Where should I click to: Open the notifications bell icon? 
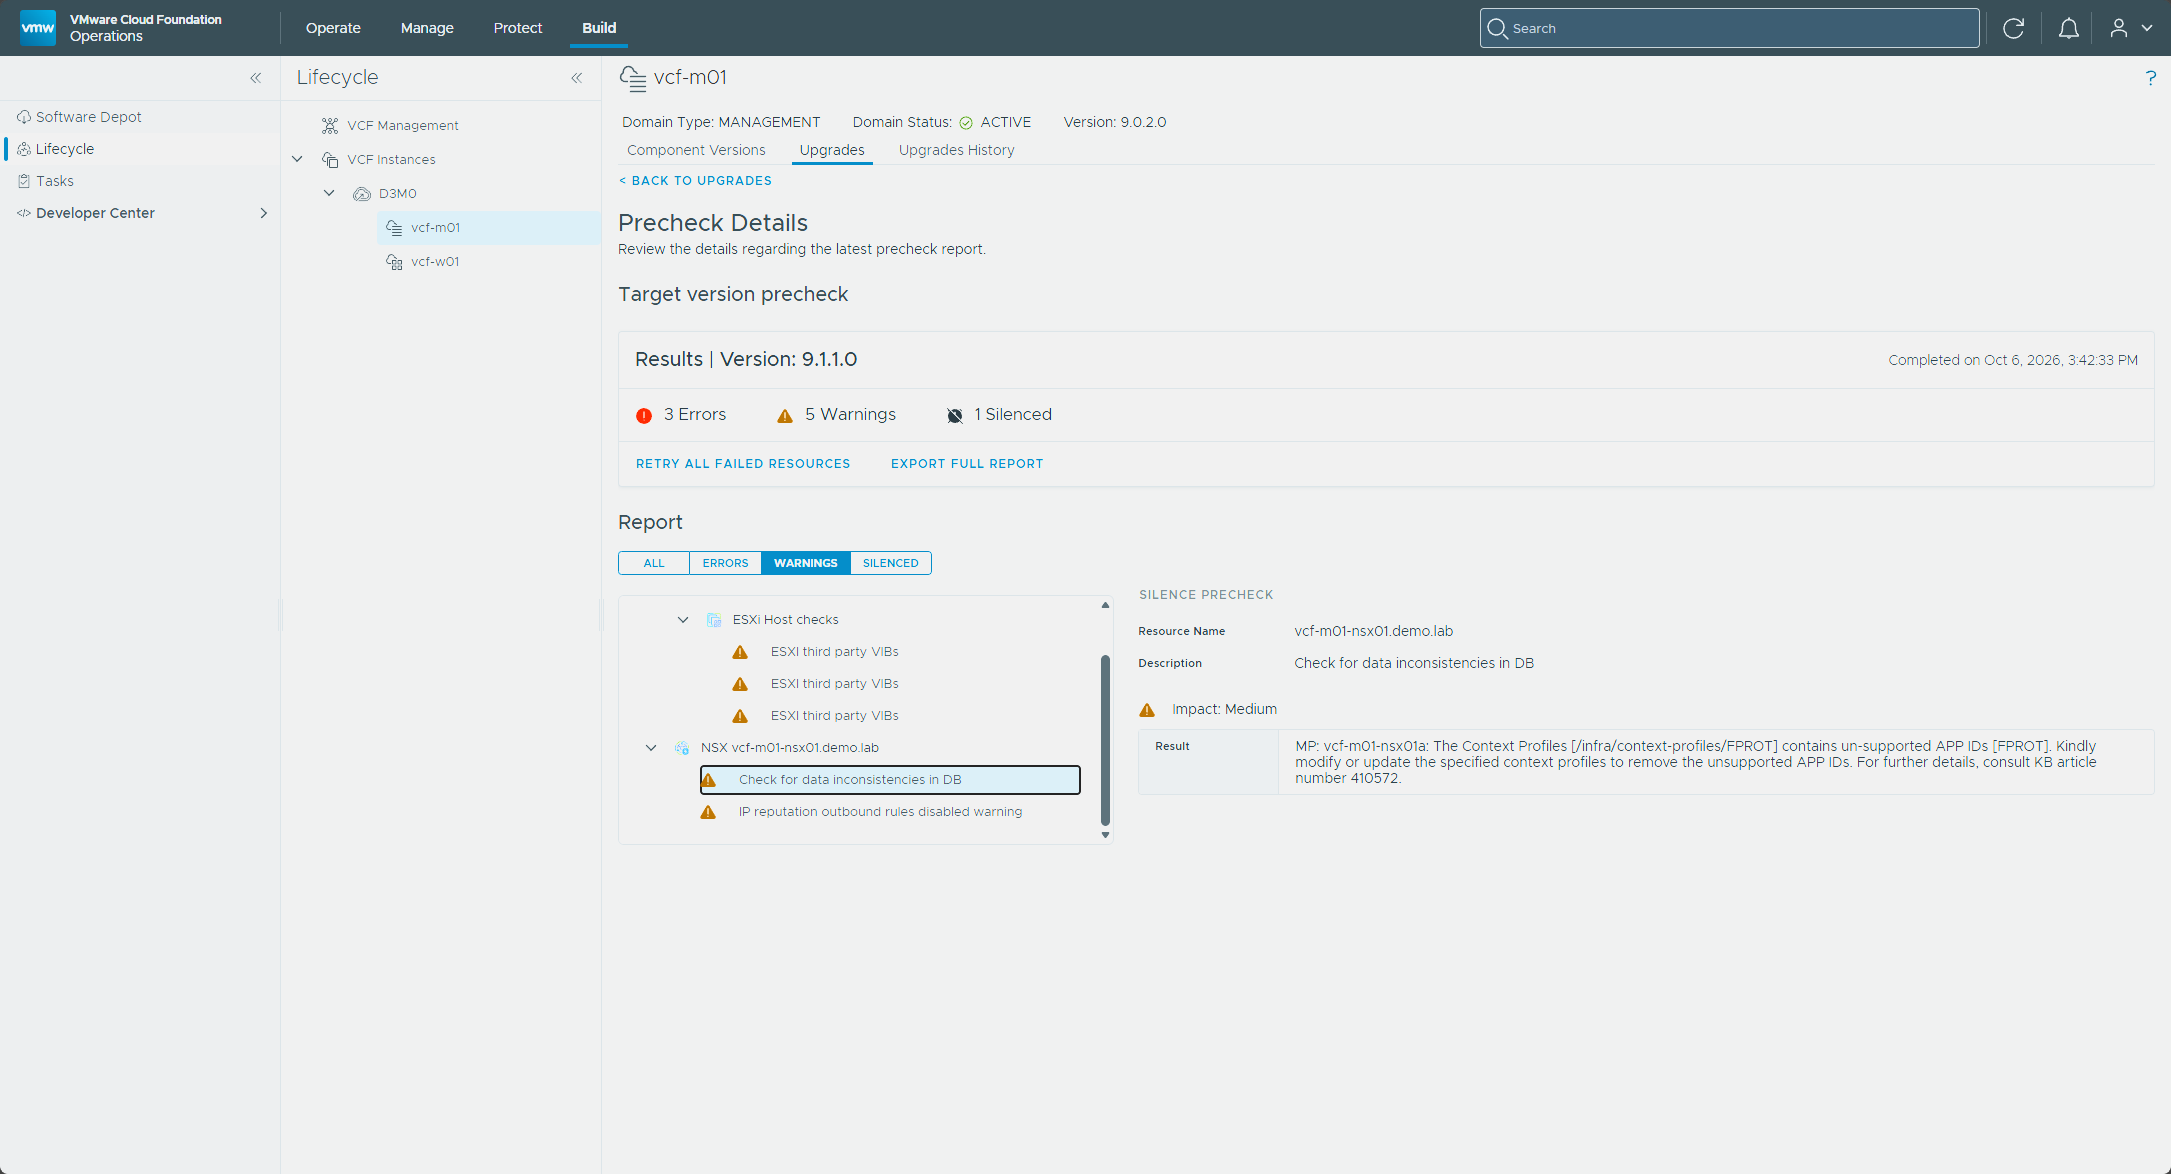pyautogui.click(x=2069, y=28)
